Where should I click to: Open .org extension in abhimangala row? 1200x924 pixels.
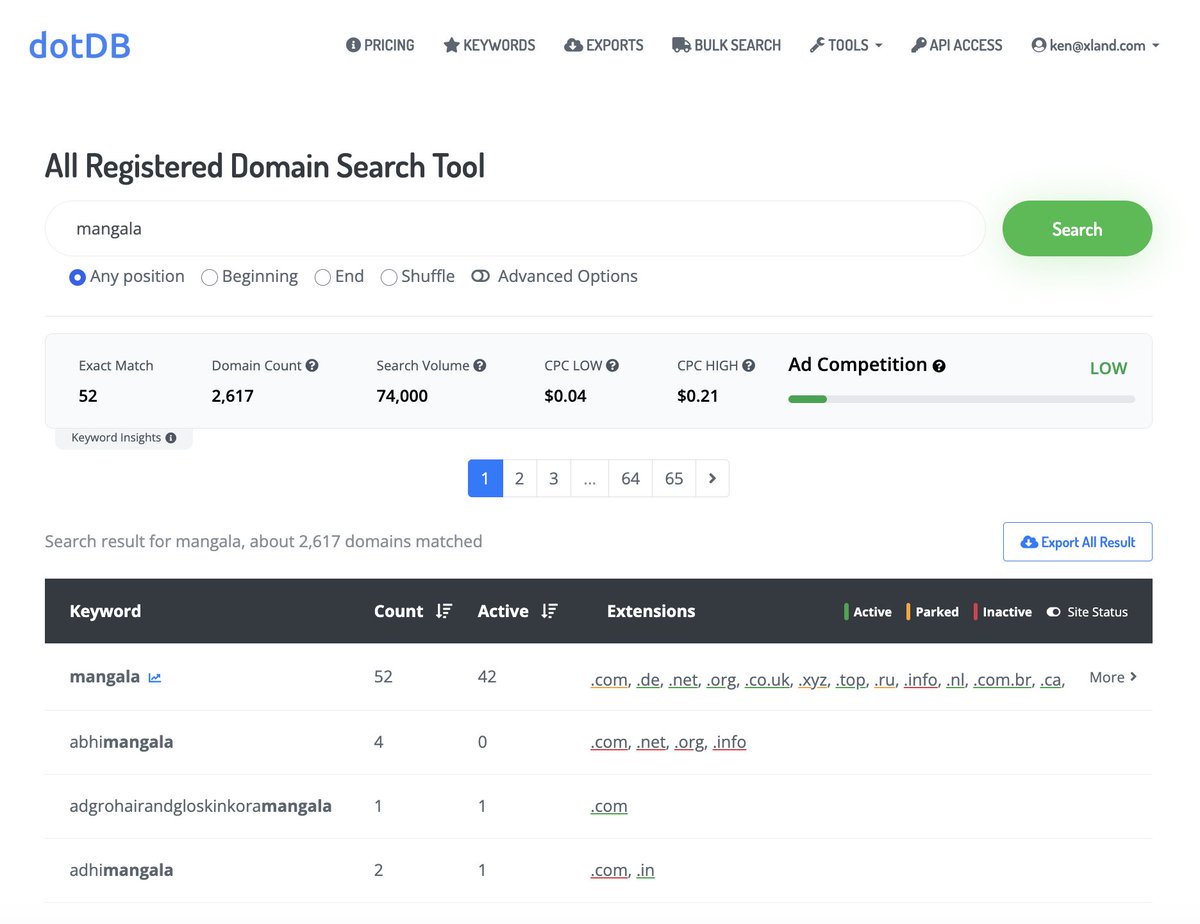click(x=690, y=742)
